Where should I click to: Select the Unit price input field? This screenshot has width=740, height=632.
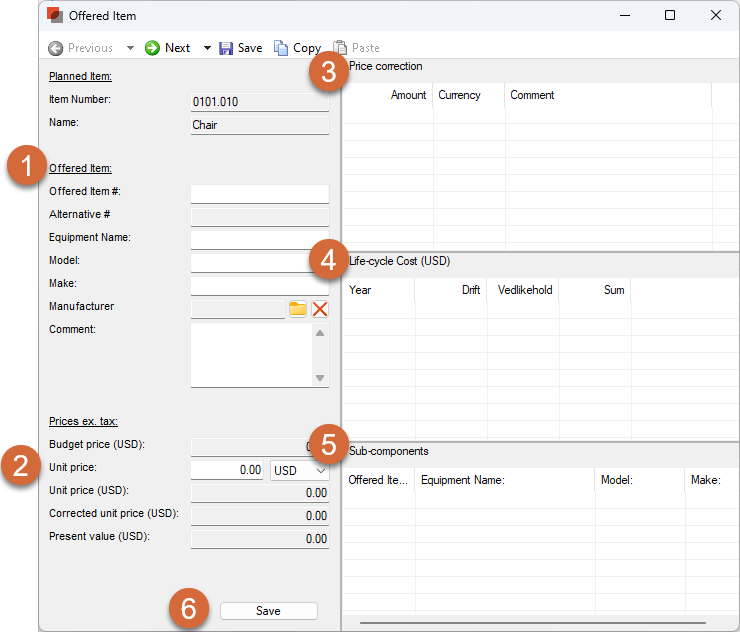(x=227, y=470)
